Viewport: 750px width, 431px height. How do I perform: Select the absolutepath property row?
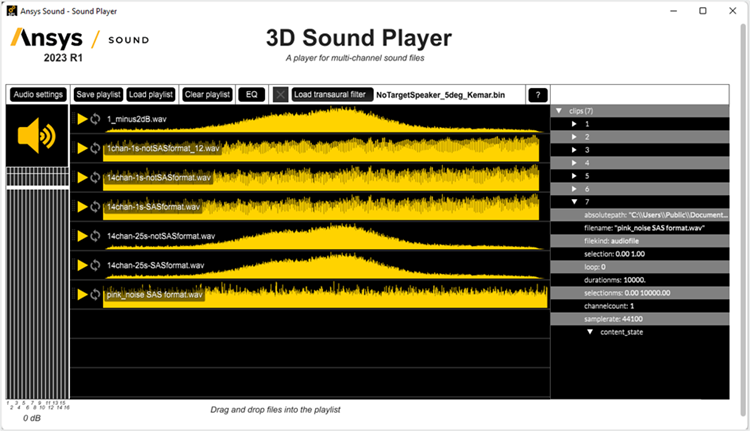pos(640,215)
